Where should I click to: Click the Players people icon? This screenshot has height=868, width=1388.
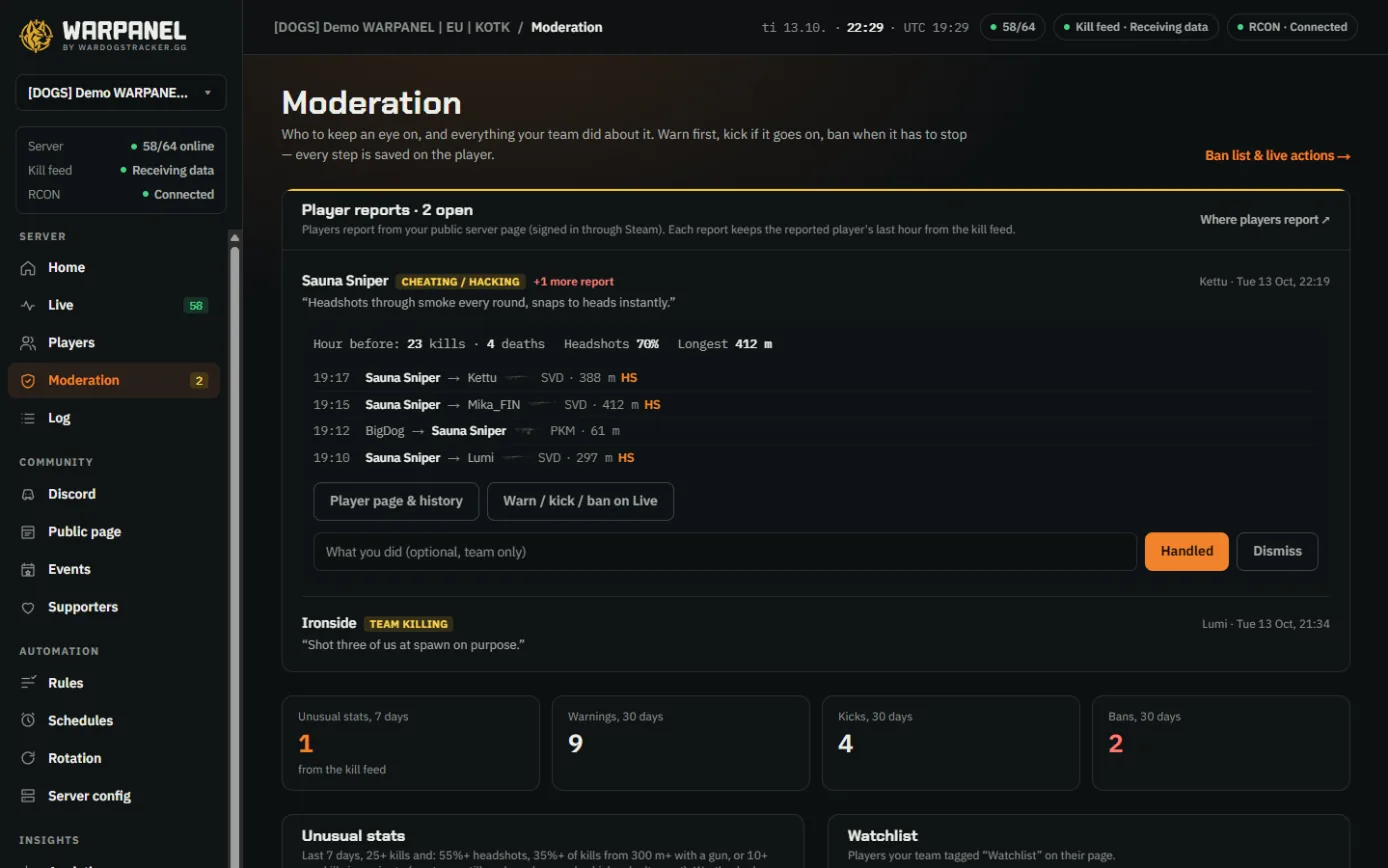coord(28,342)
